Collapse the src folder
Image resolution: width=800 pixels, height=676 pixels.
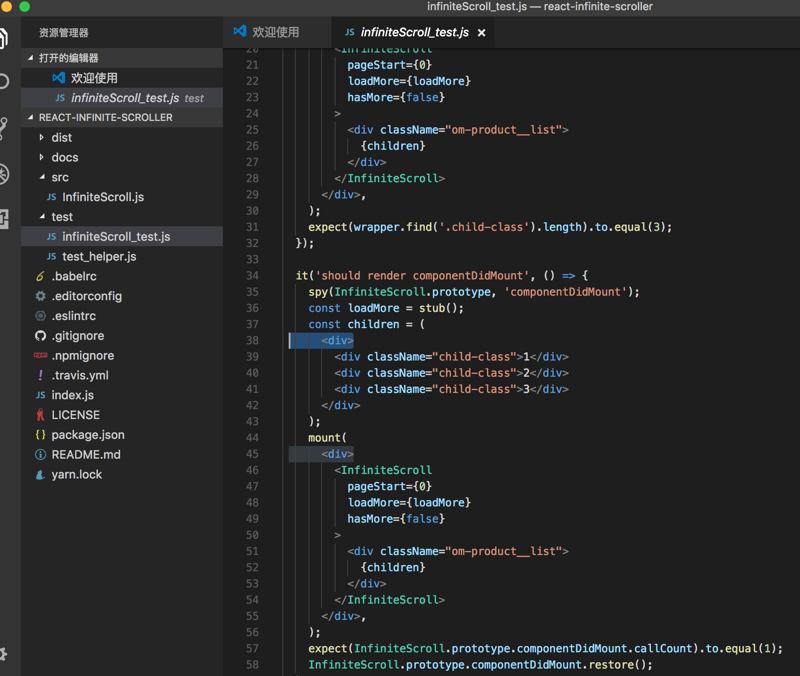(x=60, y=177)
